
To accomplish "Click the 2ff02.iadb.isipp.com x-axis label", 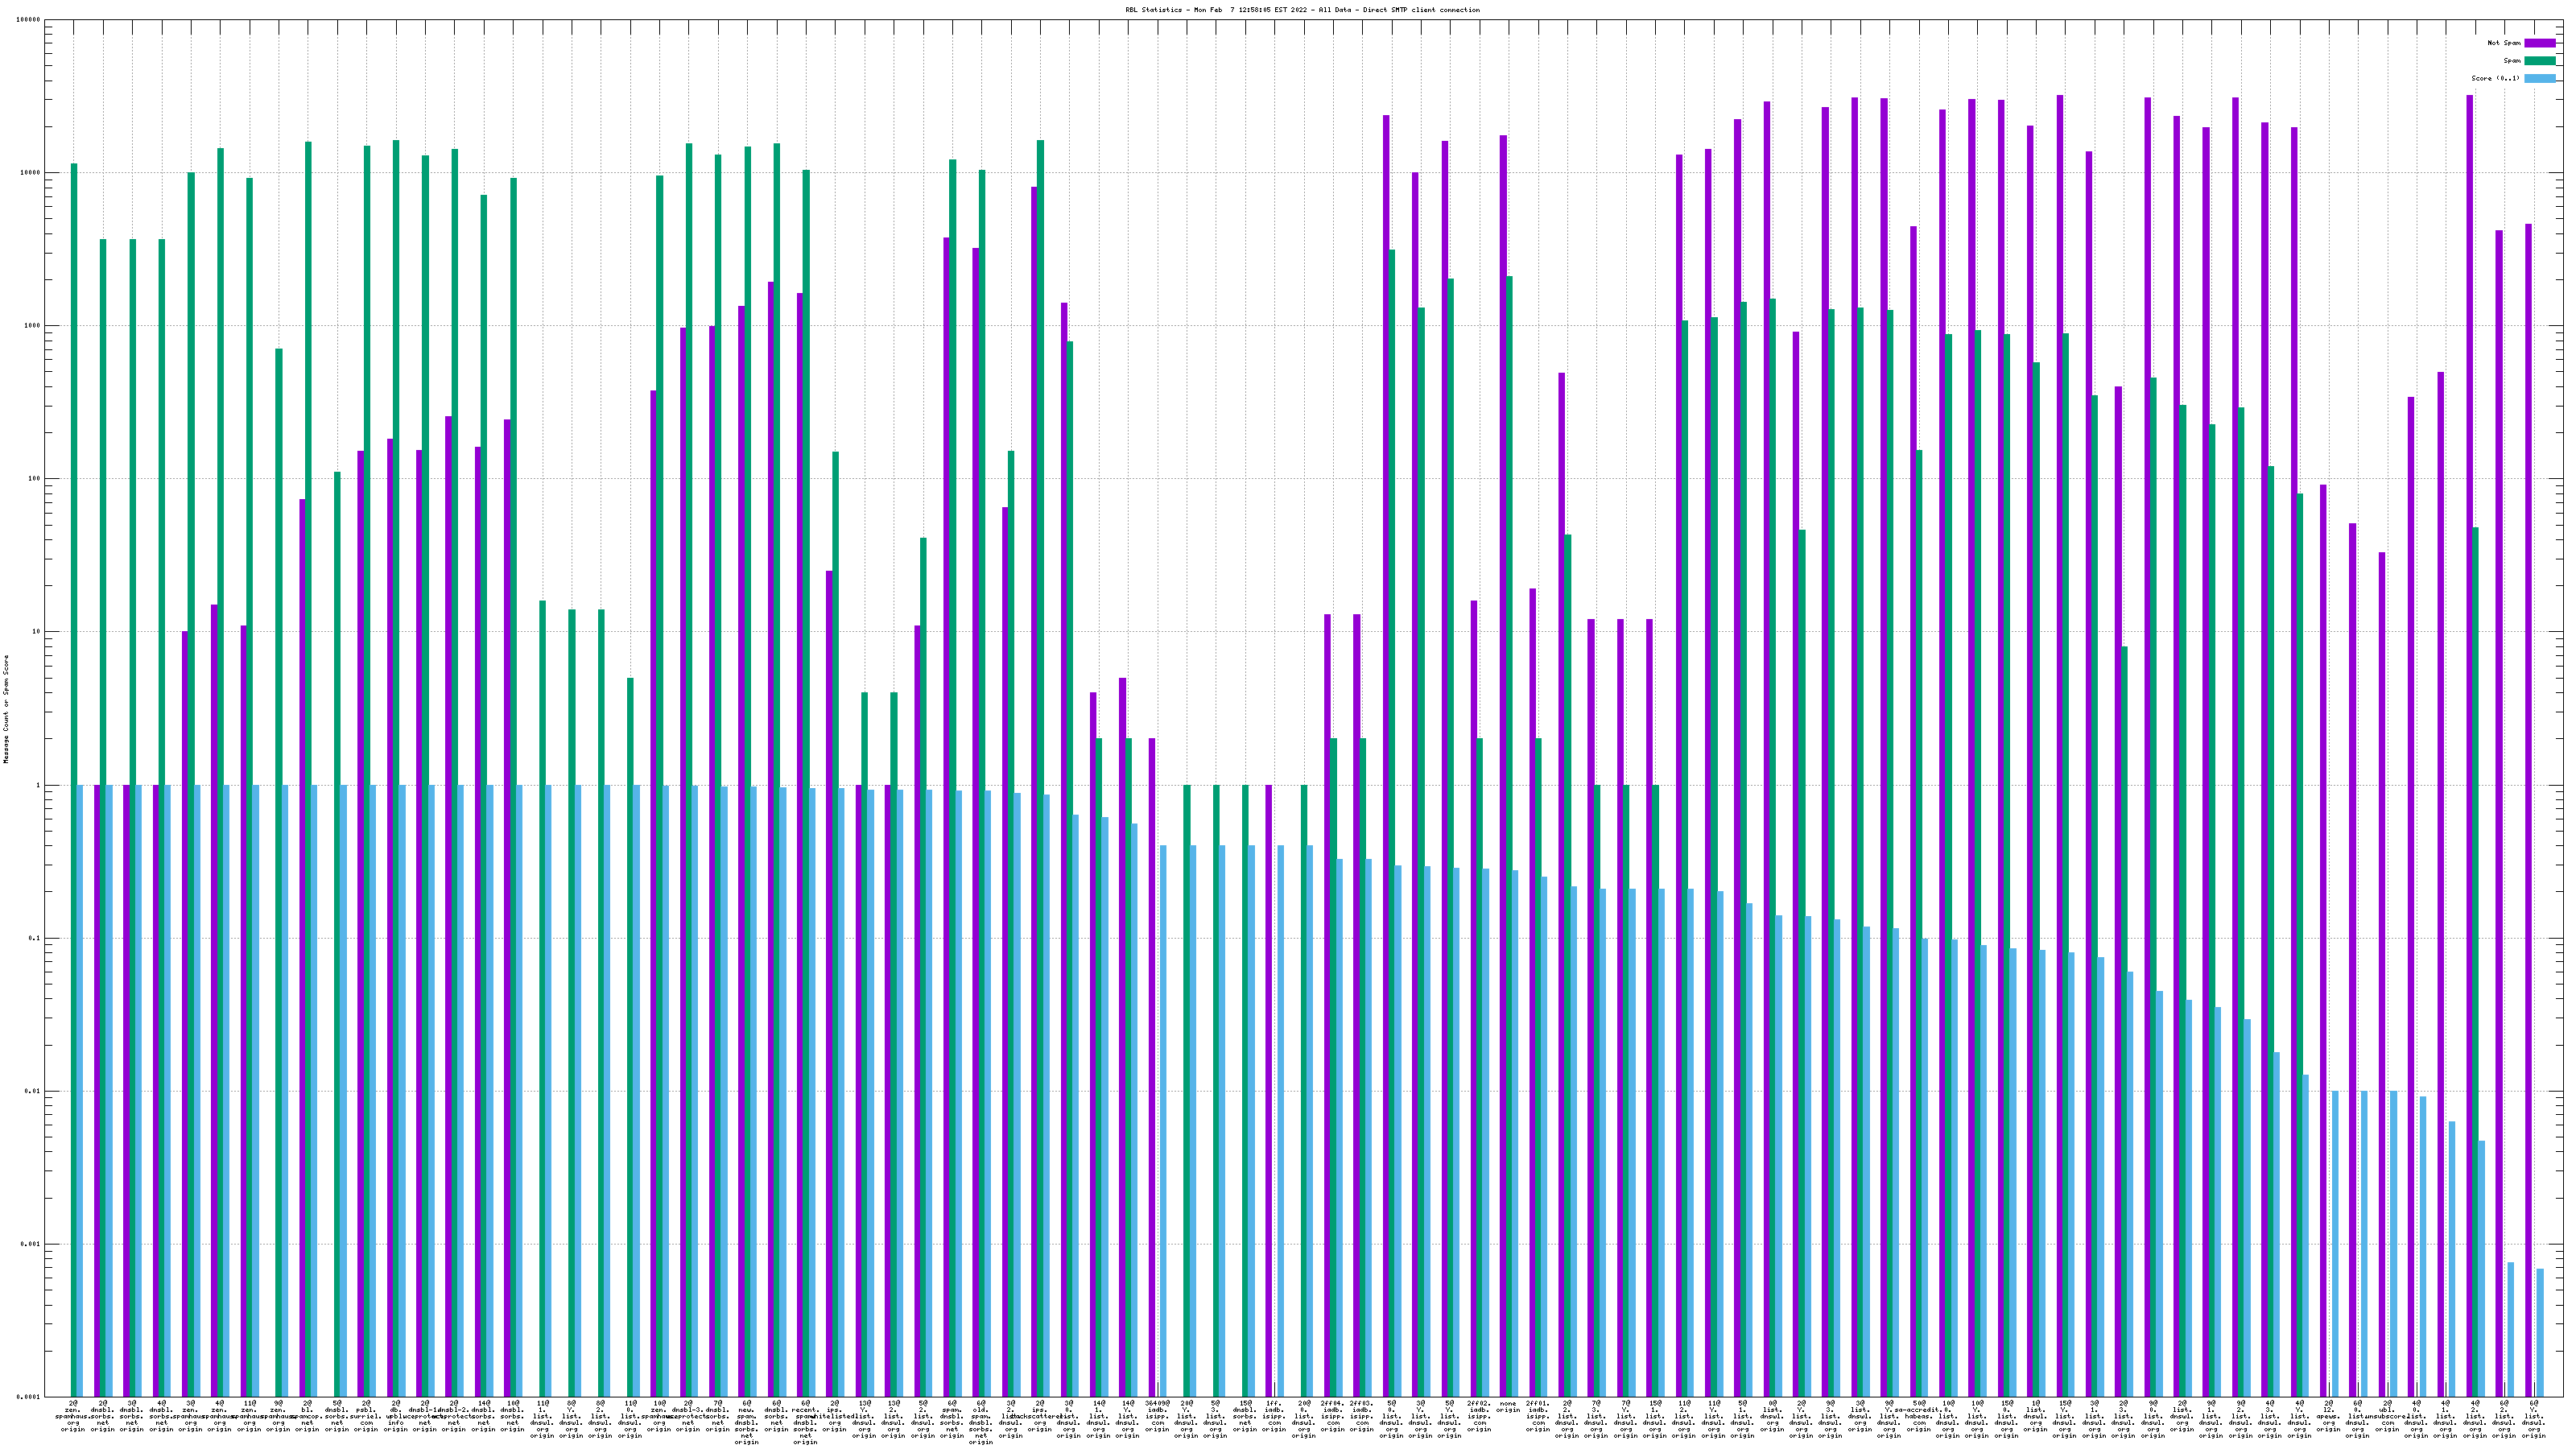I will (x=1479, y=1416).
